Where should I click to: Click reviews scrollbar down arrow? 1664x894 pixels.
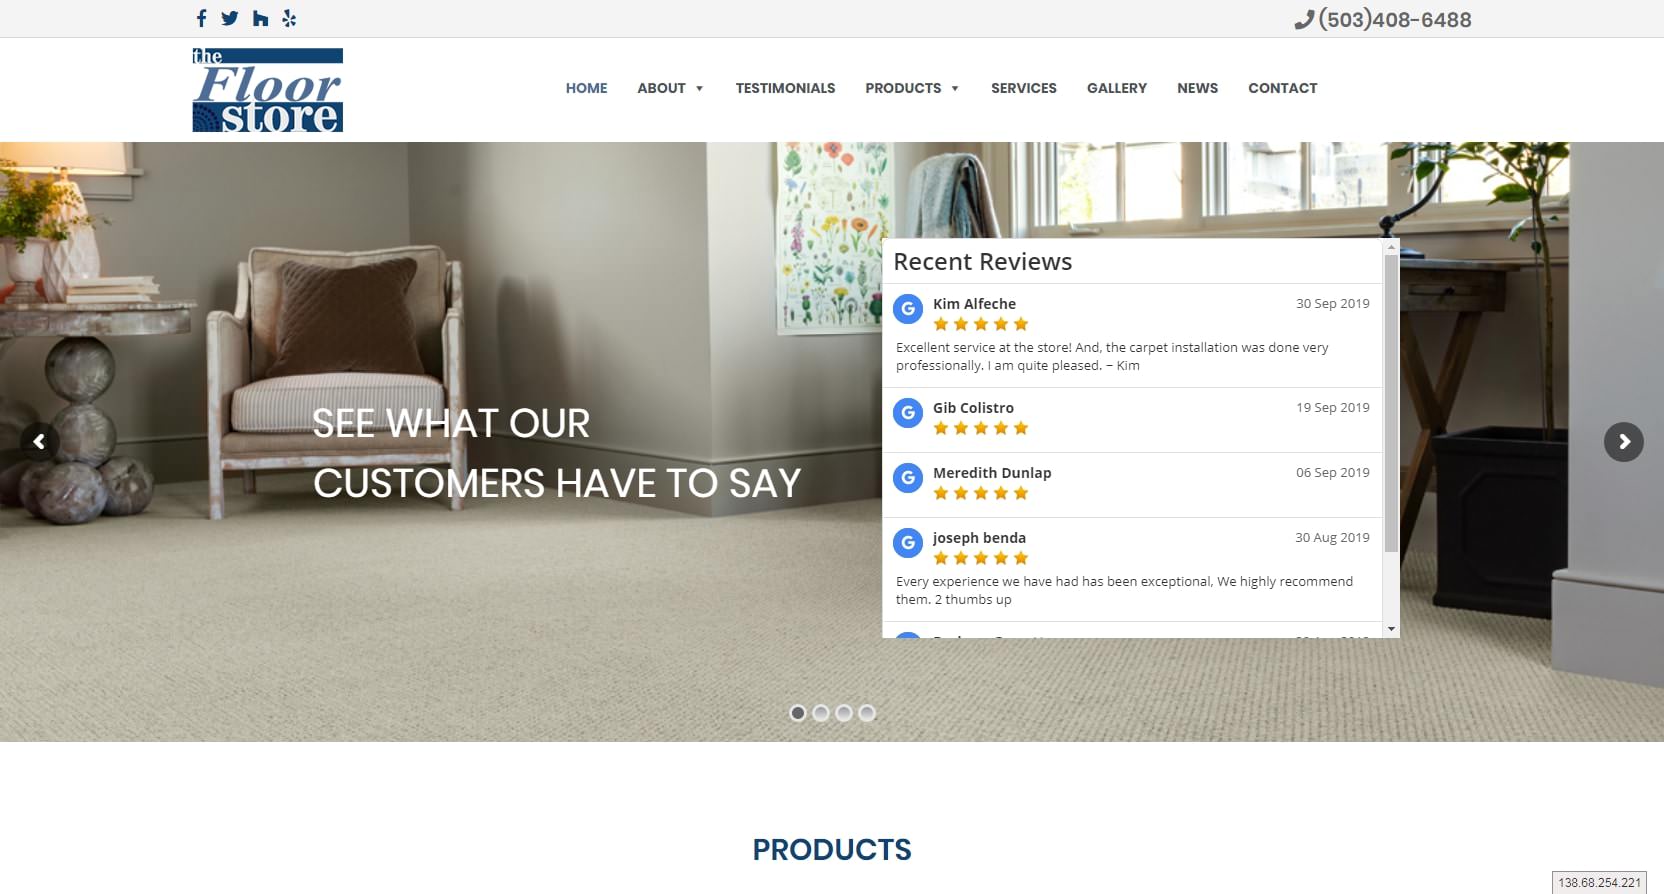(x=1391, y=629)
